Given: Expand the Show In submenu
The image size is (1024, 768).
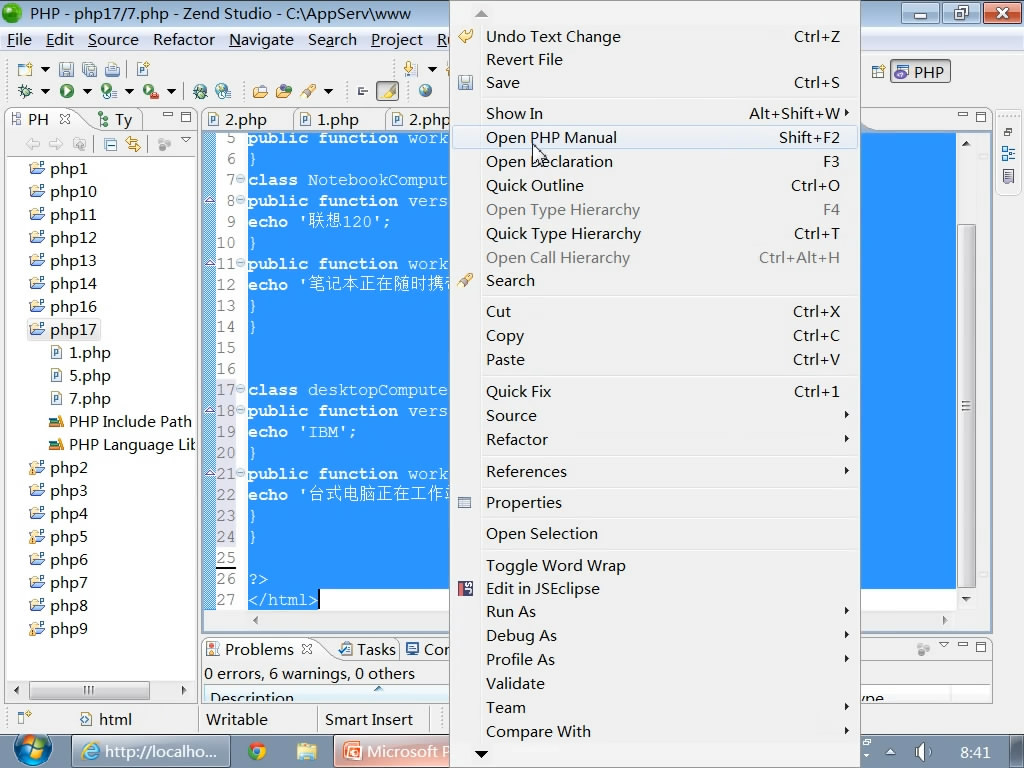Looking at the screenshot, I should (656, 114).
